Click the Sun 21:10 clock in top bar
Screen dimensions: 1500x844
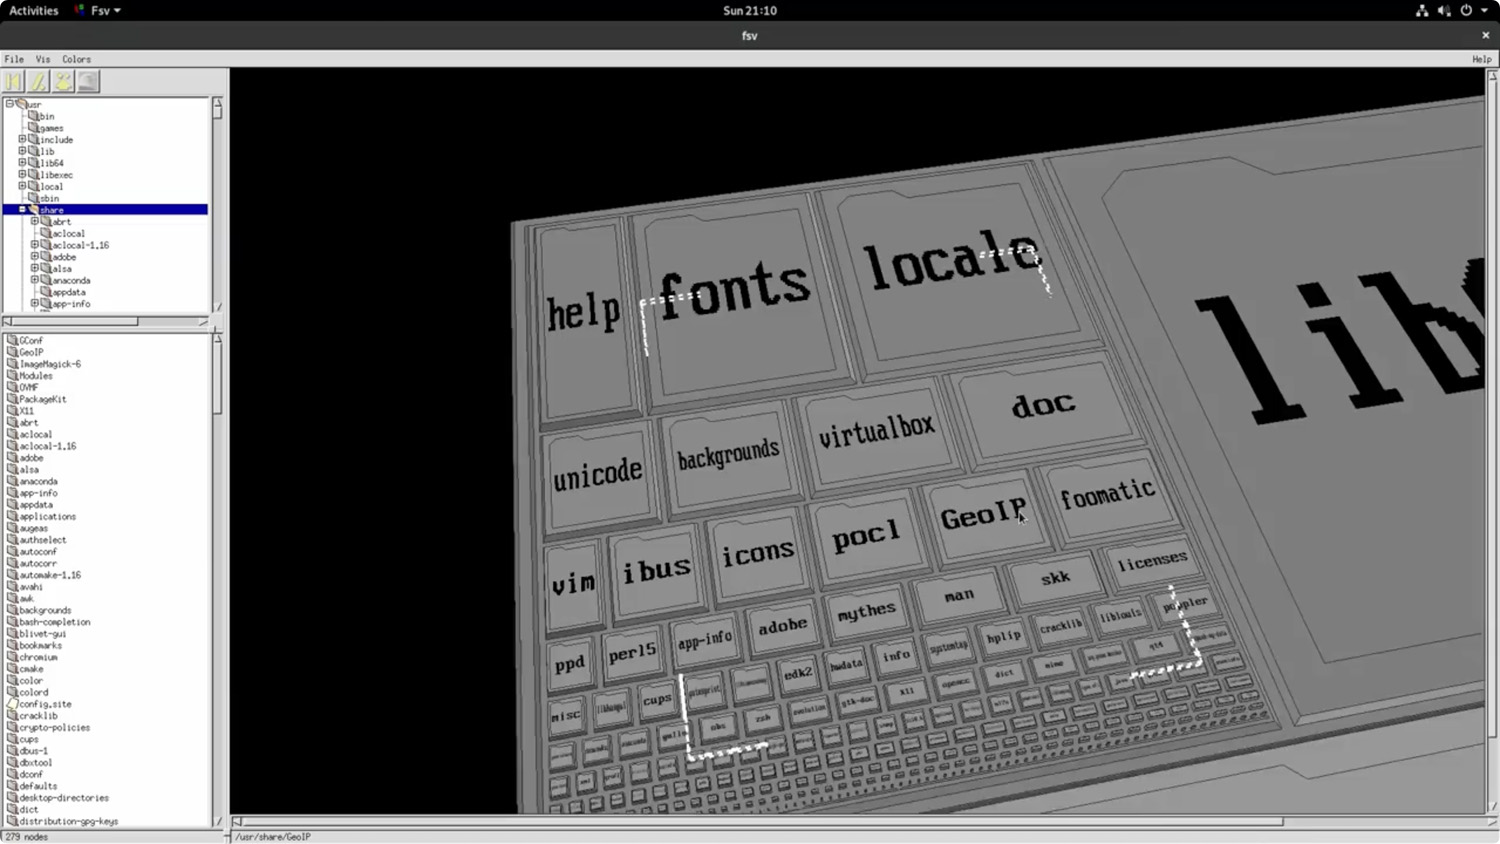click(x=750, y=10)
